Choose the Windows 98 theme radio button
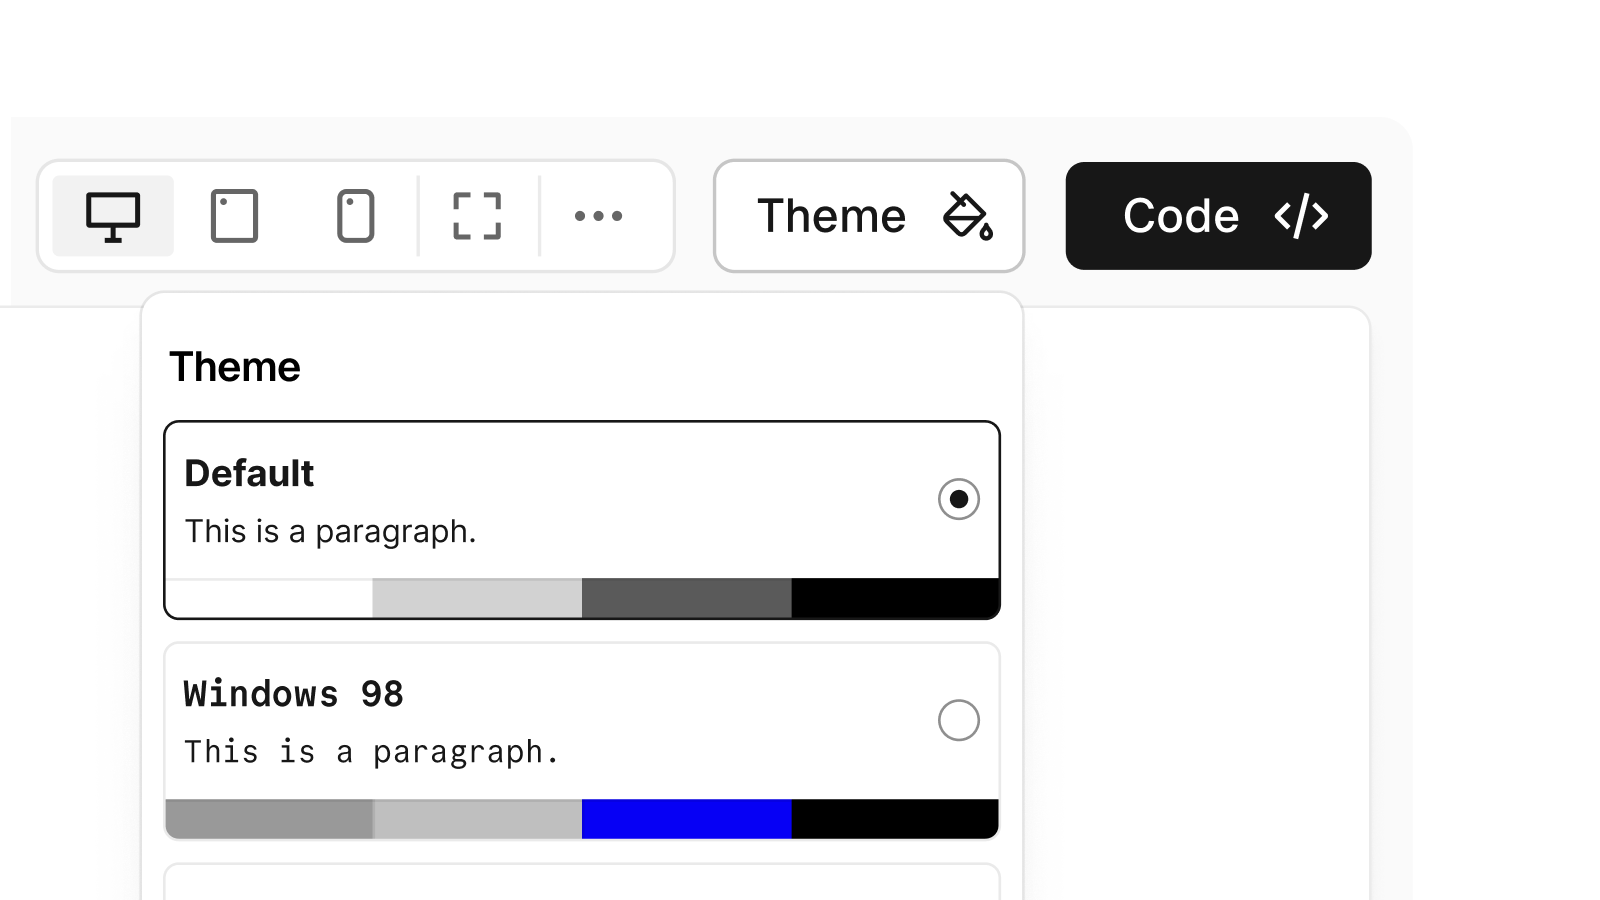Image resolution: width=1600 pixels, height=900 pixels. pos(958,719)
